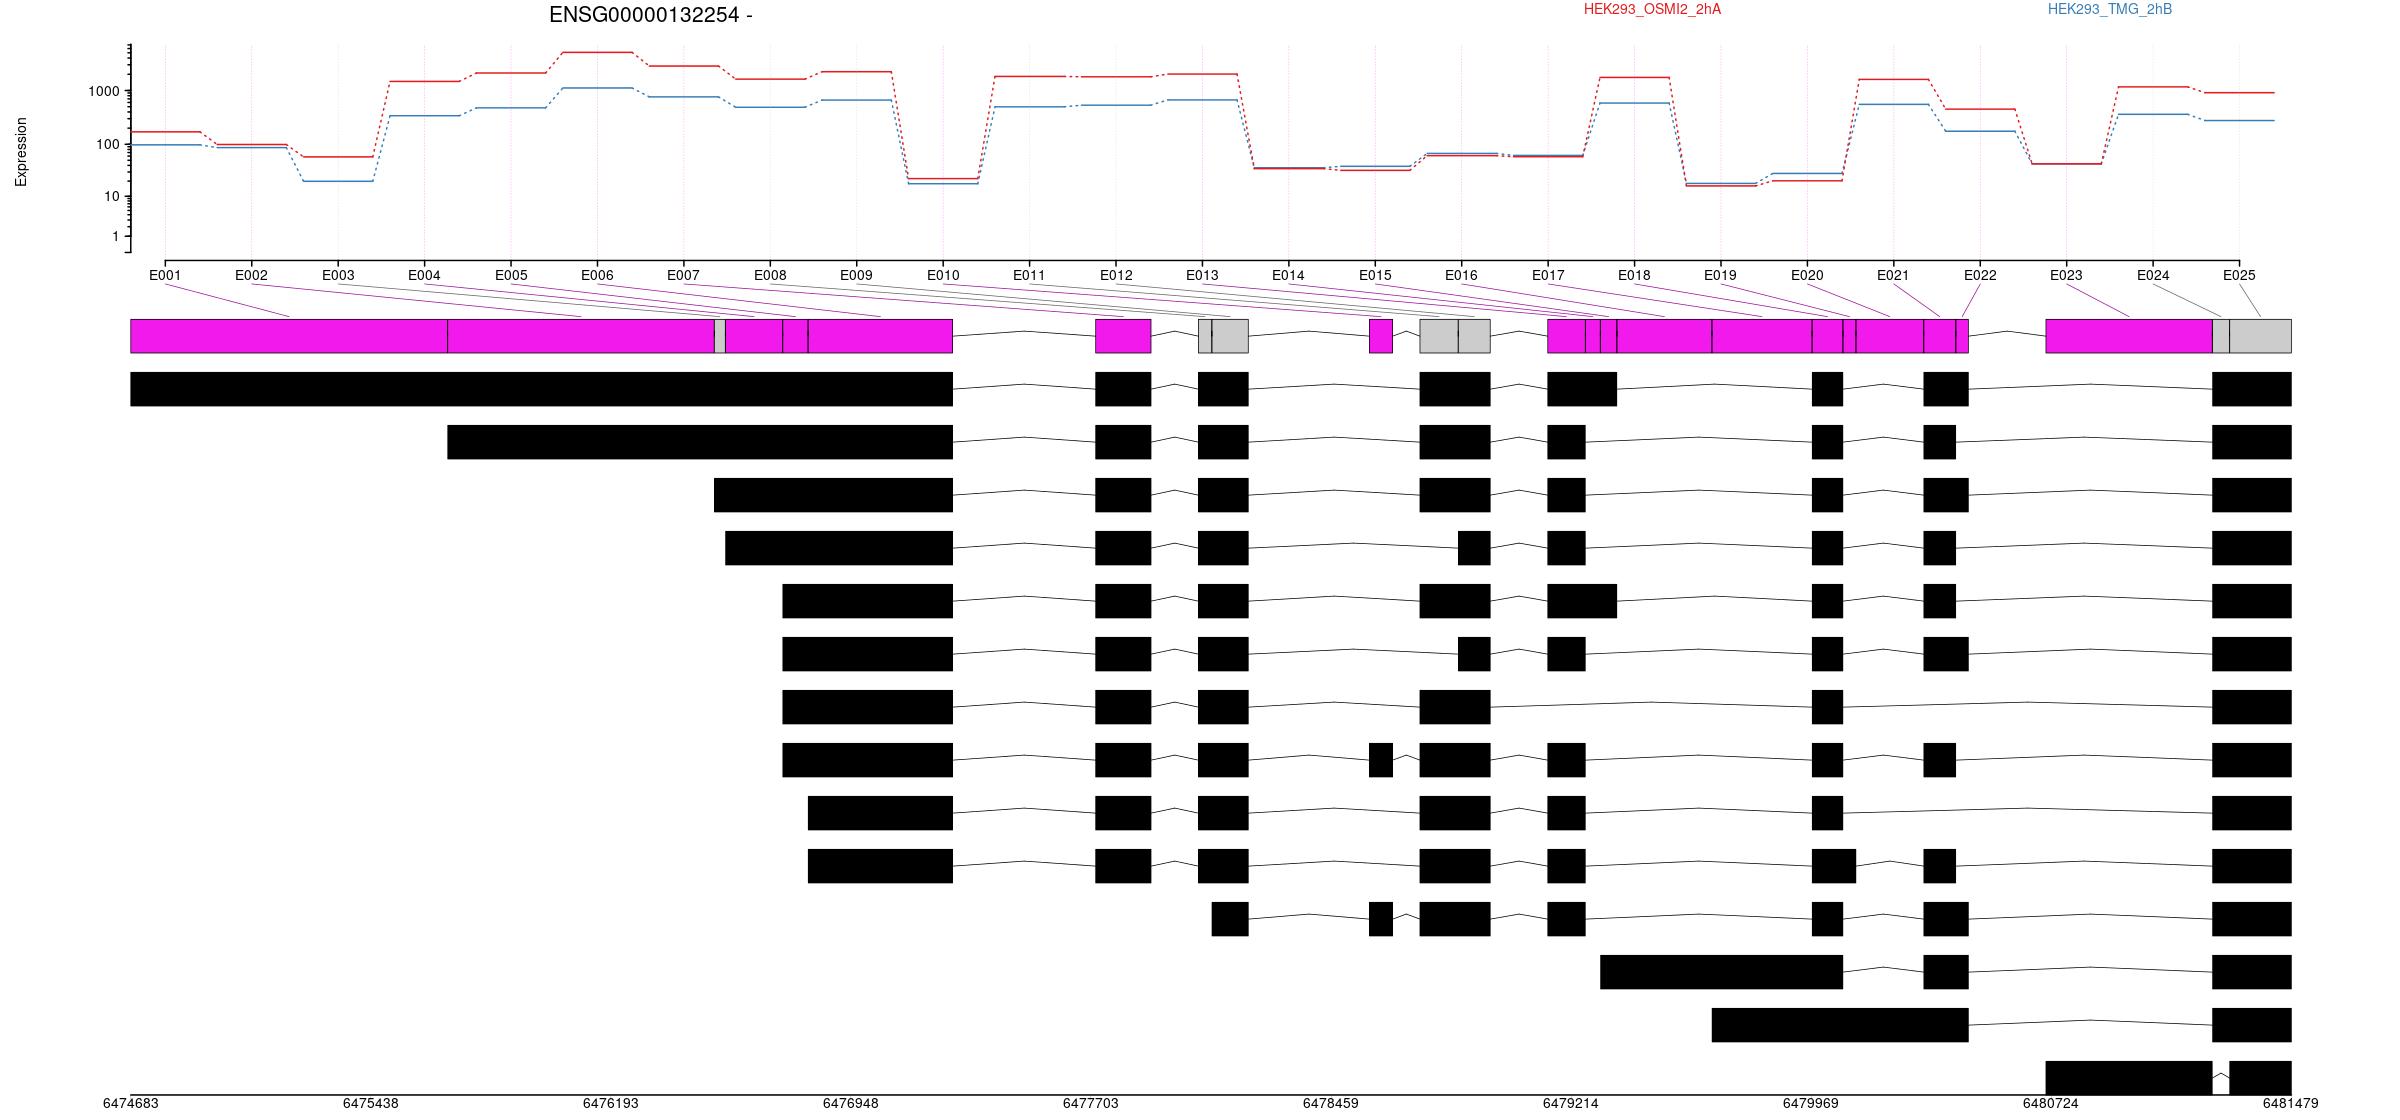Click exon label E011
The height and width of the screenshot is (1120, 2400).
click(x=1029, y=275)
